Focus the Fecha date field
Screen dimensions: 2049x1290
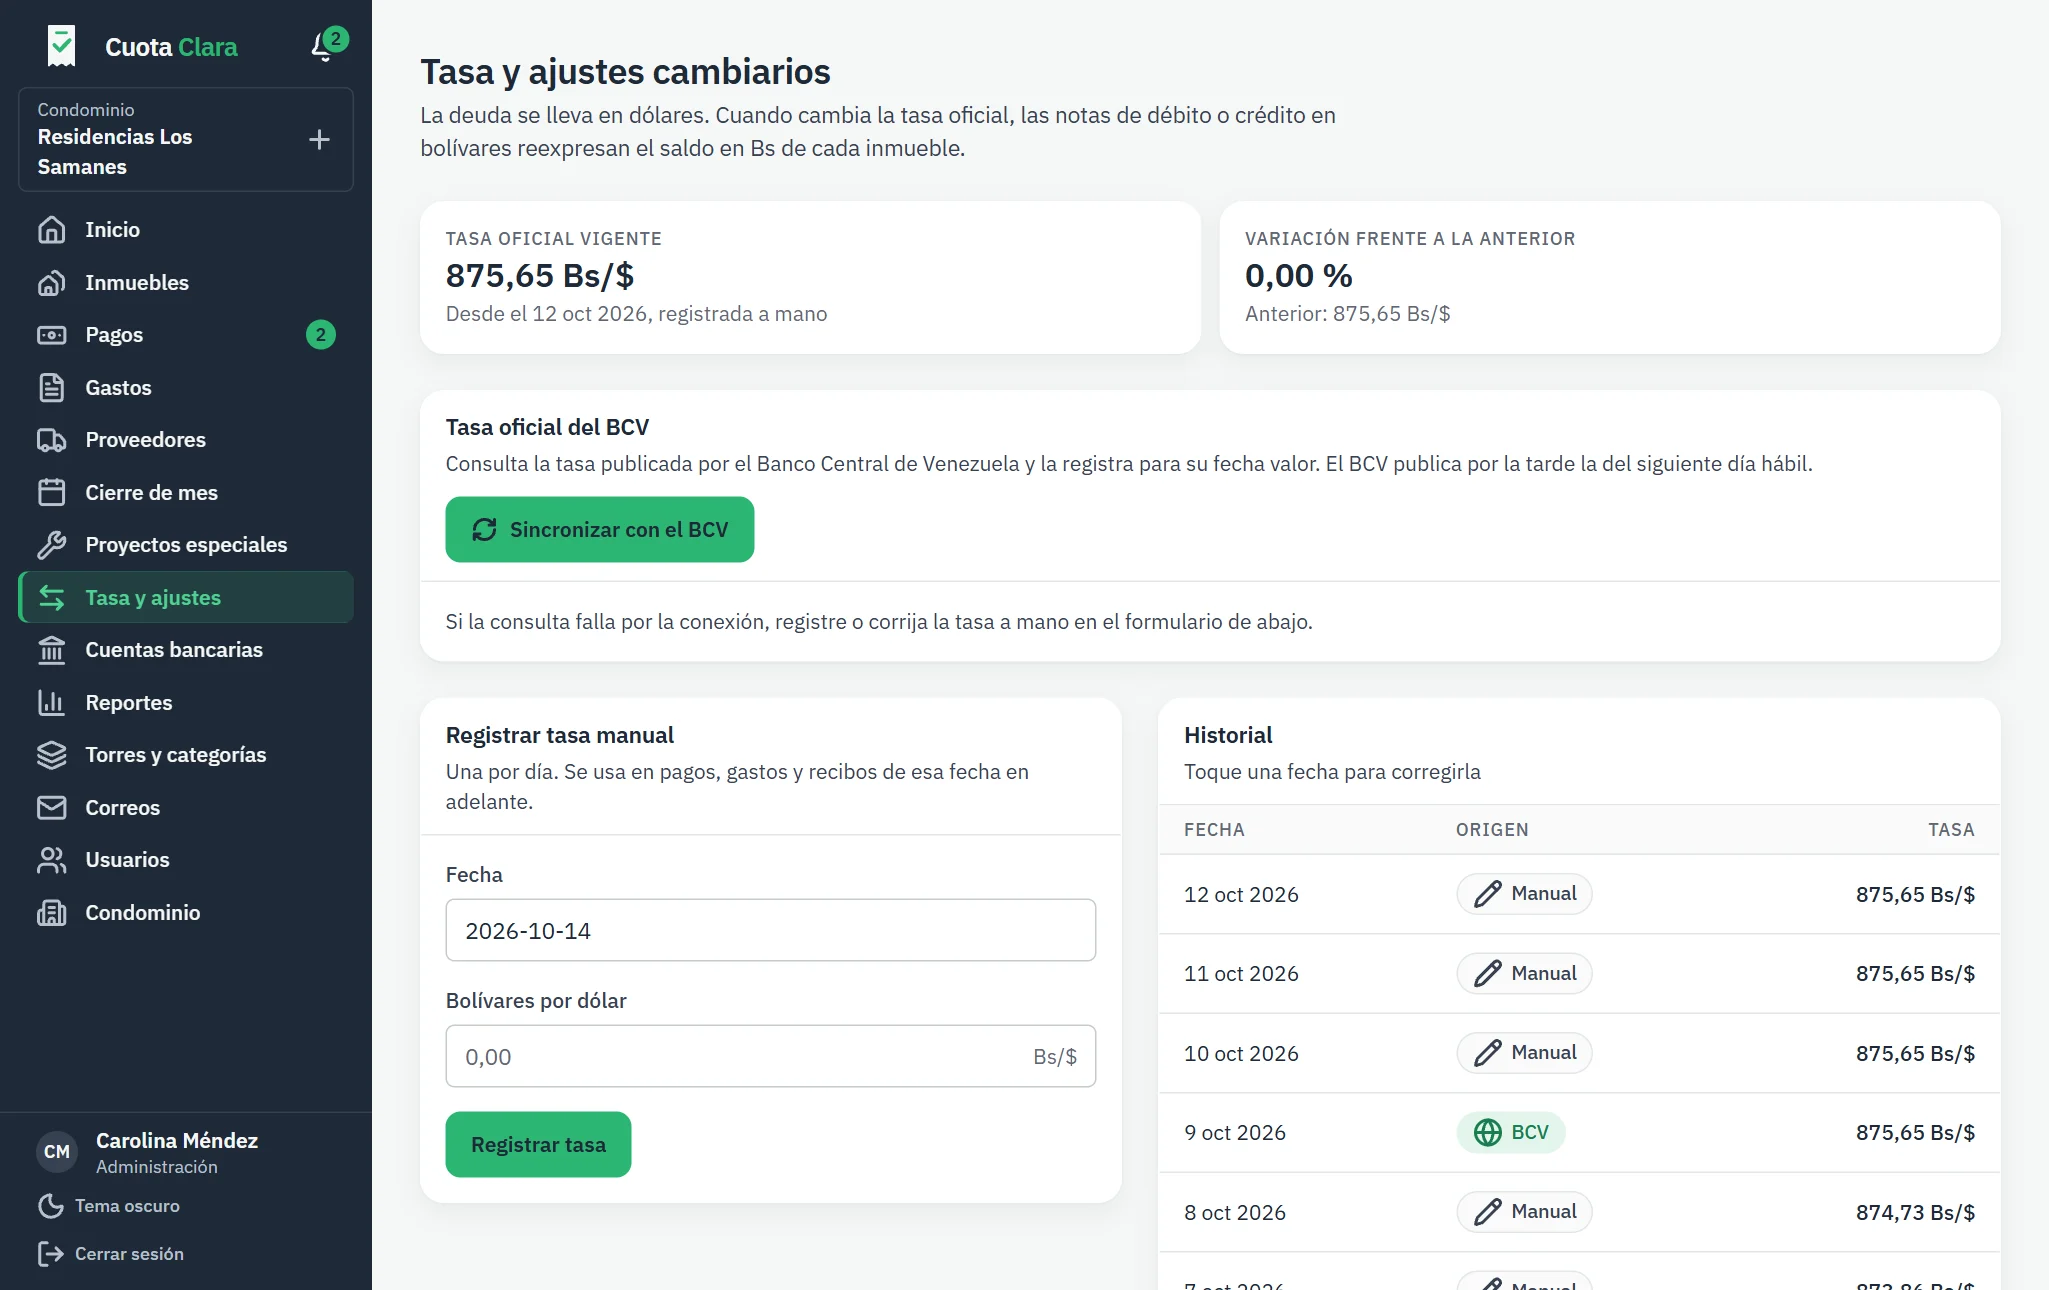tap(771, 931)
